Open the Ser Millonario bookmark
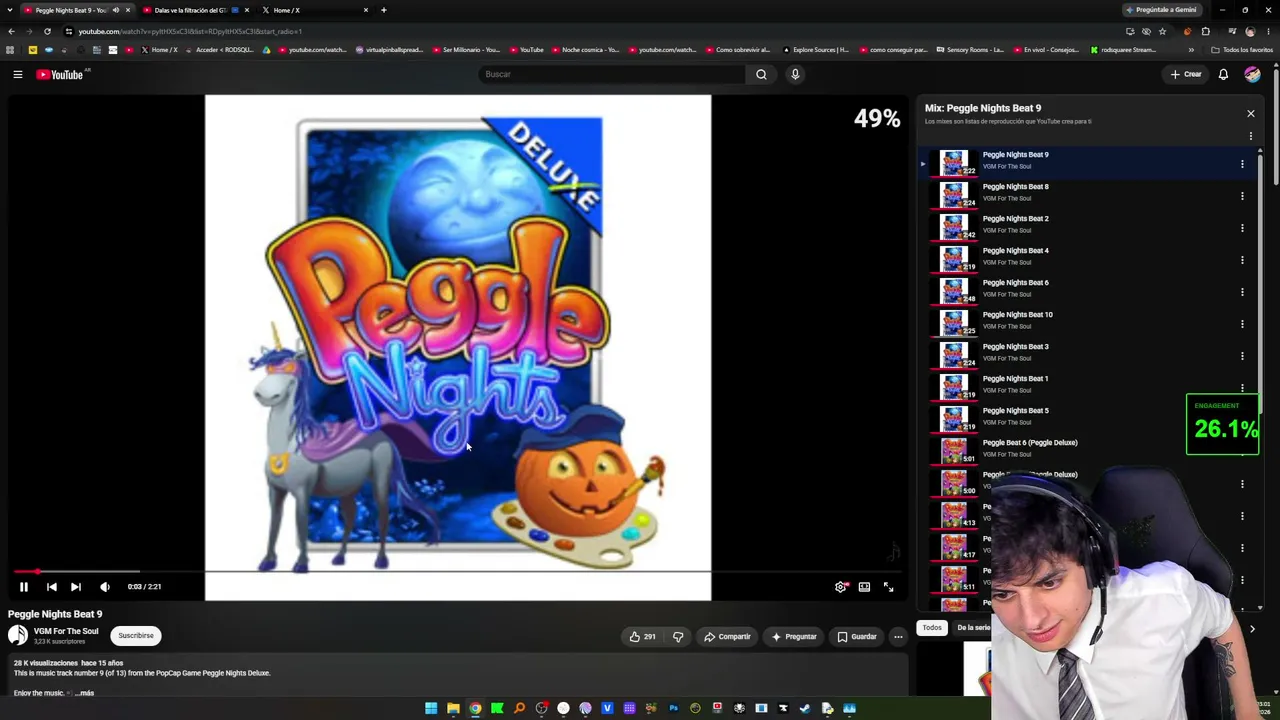 click(x=466, y=50)
